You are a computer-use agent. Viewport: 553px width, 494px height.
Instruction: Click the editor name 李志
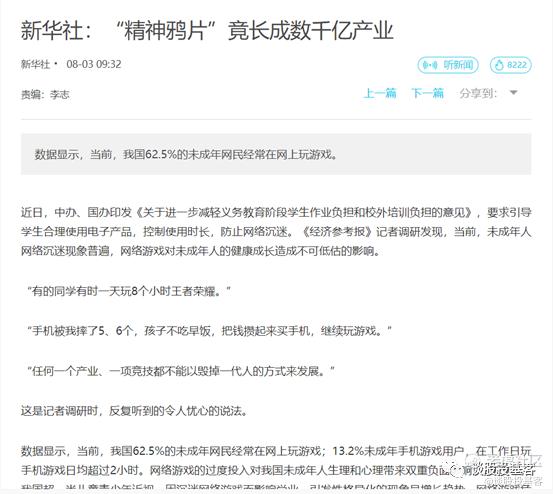60,94
